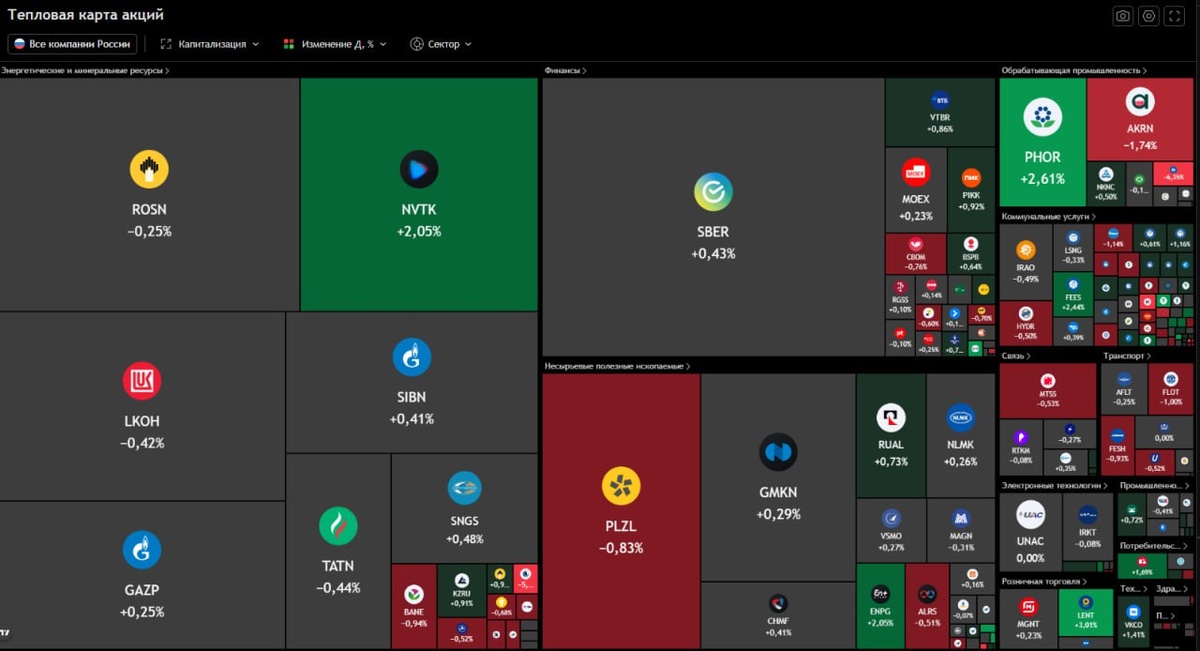Click the camera snapshot icon
The width and height of the screenshot is (1200, 651).
coord(1123,16)
